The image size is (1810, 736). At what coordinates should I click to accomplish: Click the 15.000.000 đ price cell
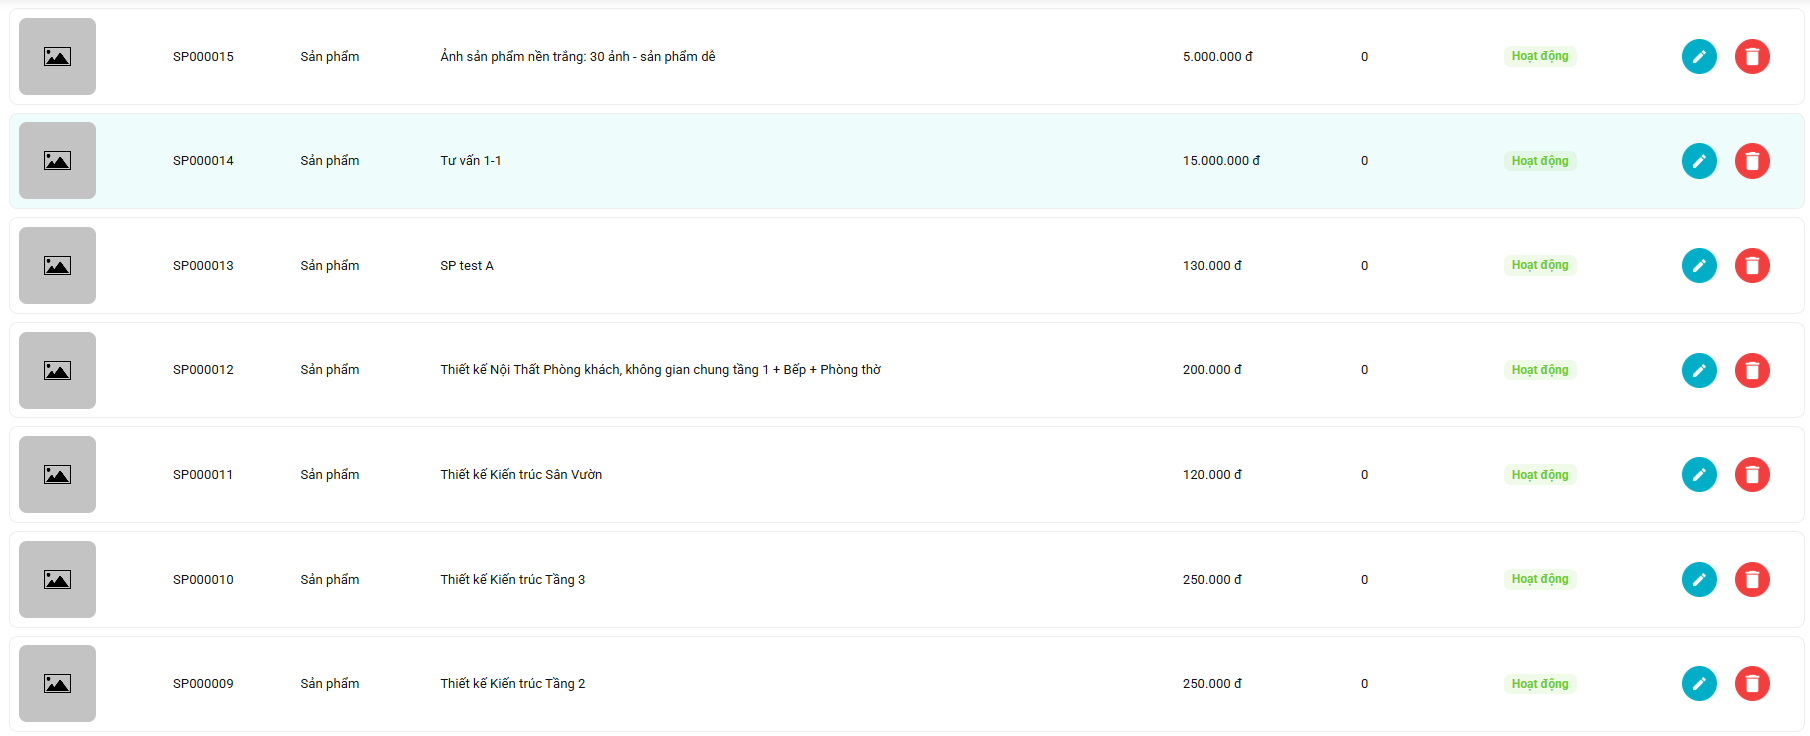1221,161
